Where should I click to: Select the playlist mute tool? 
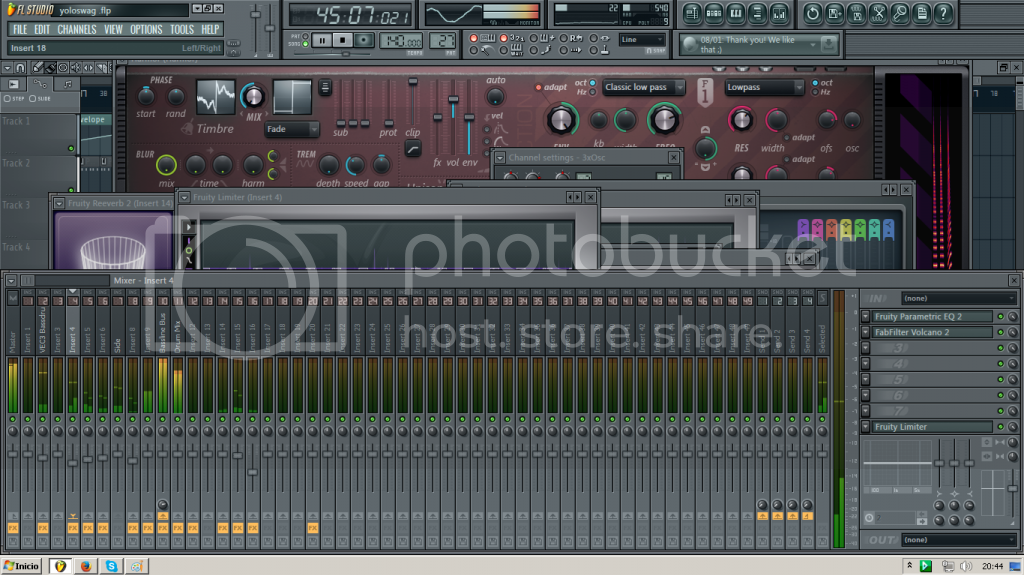pyautogui.click(x=76, y=67)
